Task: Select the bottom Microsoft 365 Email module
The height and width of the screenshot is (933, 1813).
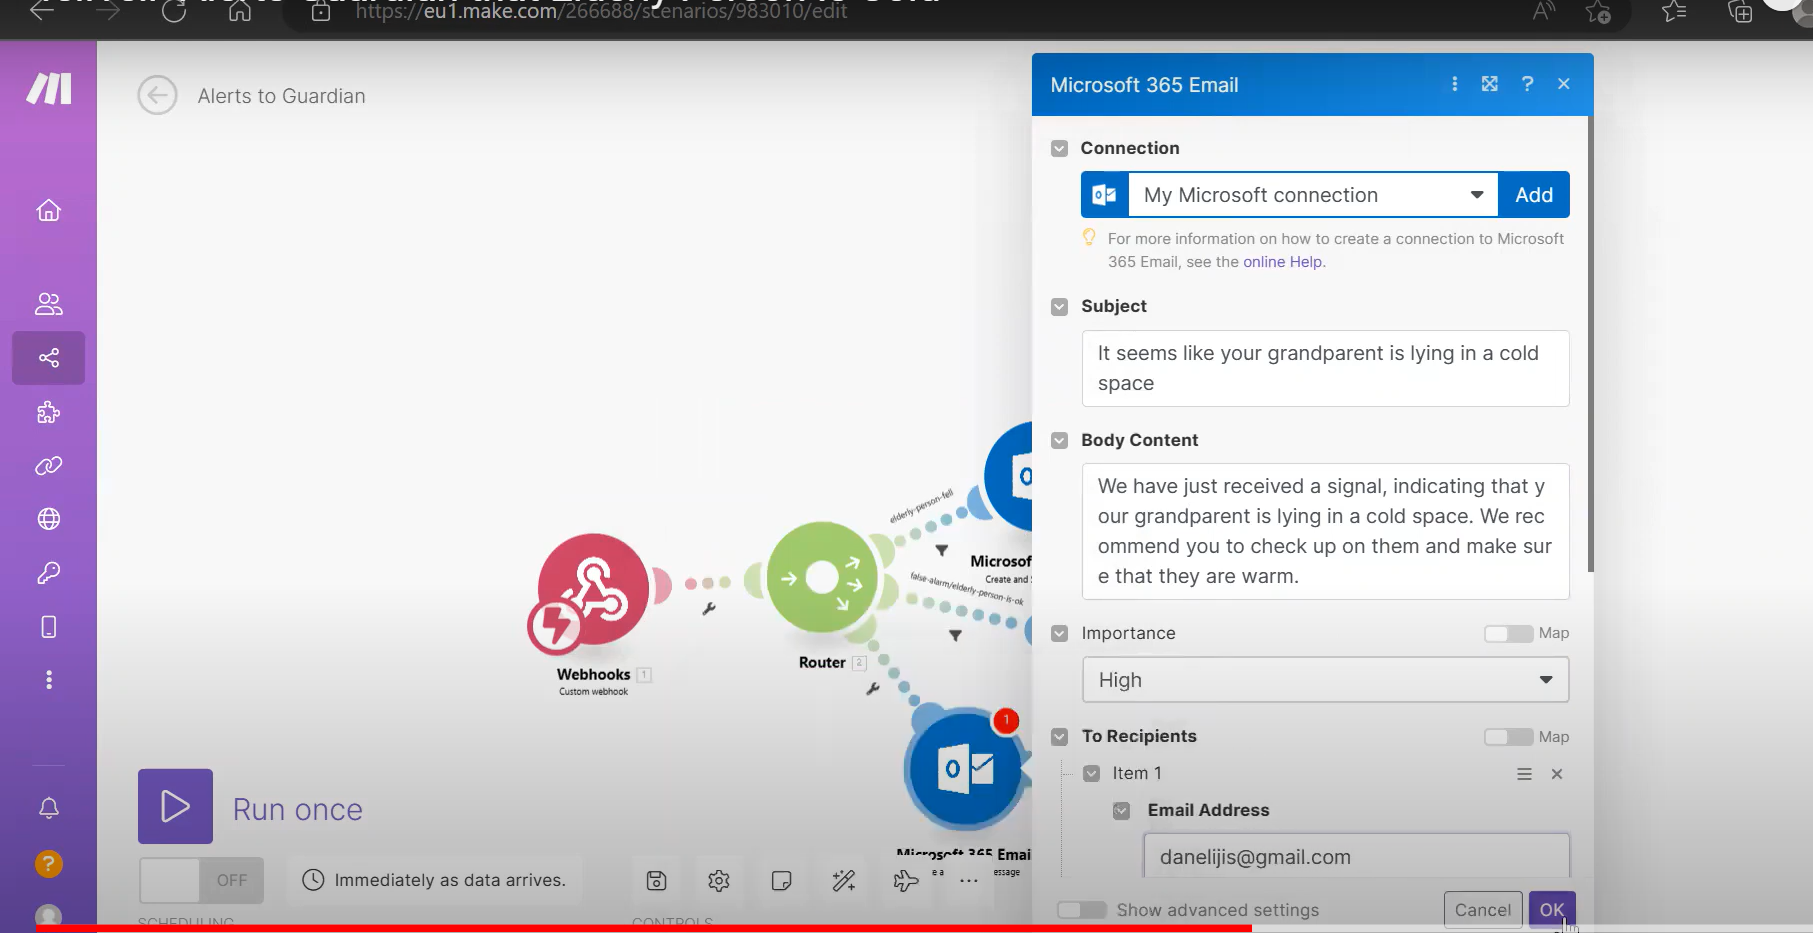Action: (x=964, y=769)
